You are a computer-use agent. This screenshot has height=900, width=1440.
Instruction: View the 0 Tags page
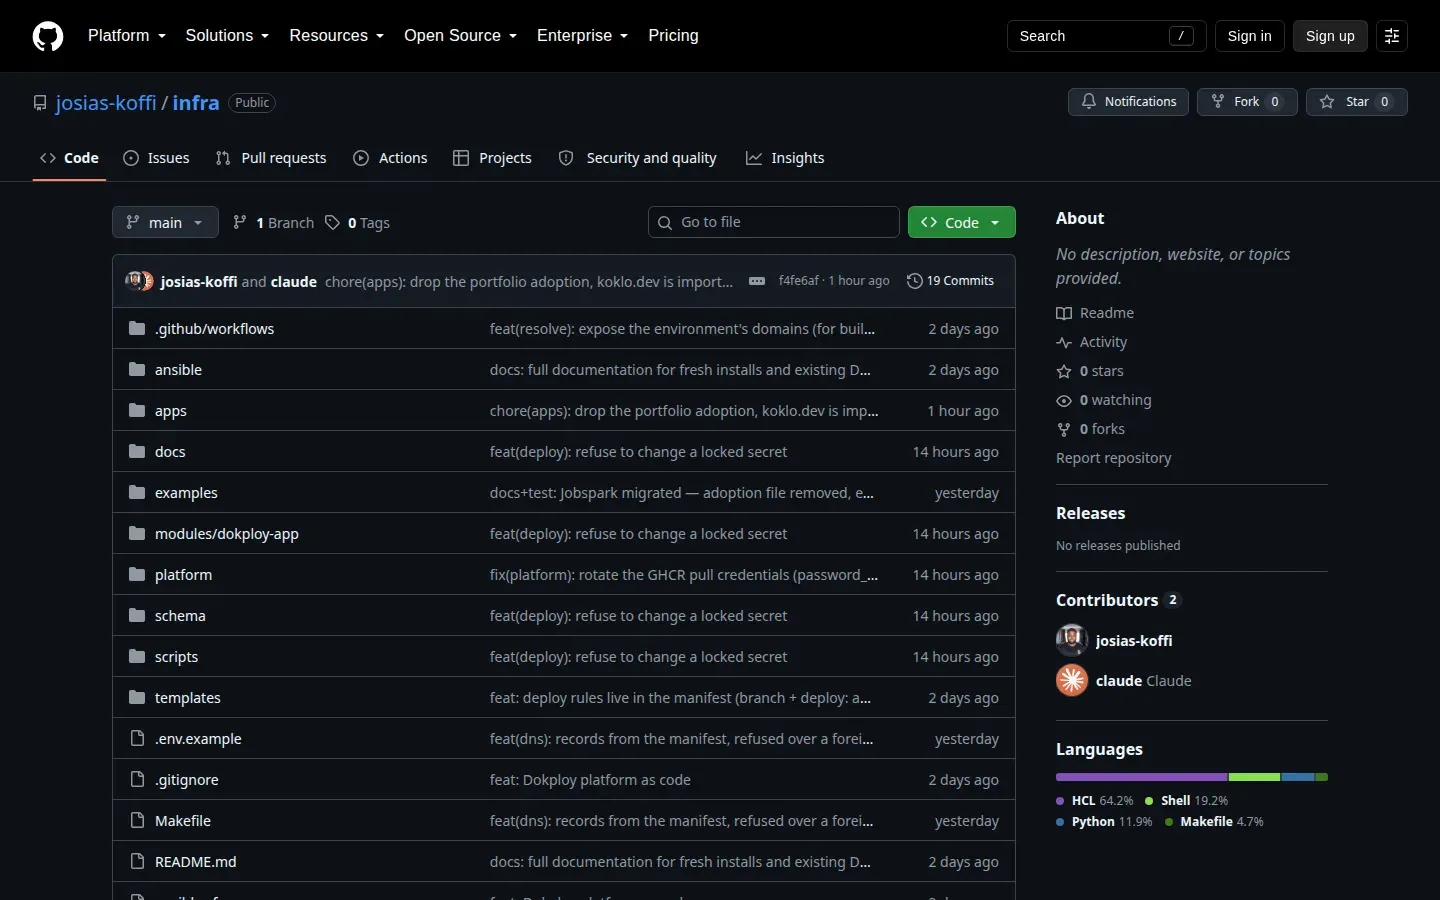[x=357, y=223]
